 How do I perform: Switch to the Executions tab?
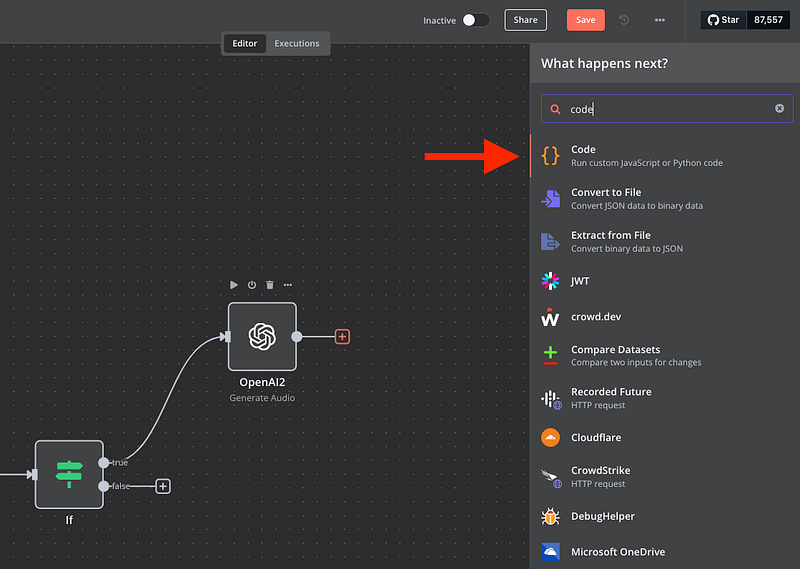tap(297, 44)
